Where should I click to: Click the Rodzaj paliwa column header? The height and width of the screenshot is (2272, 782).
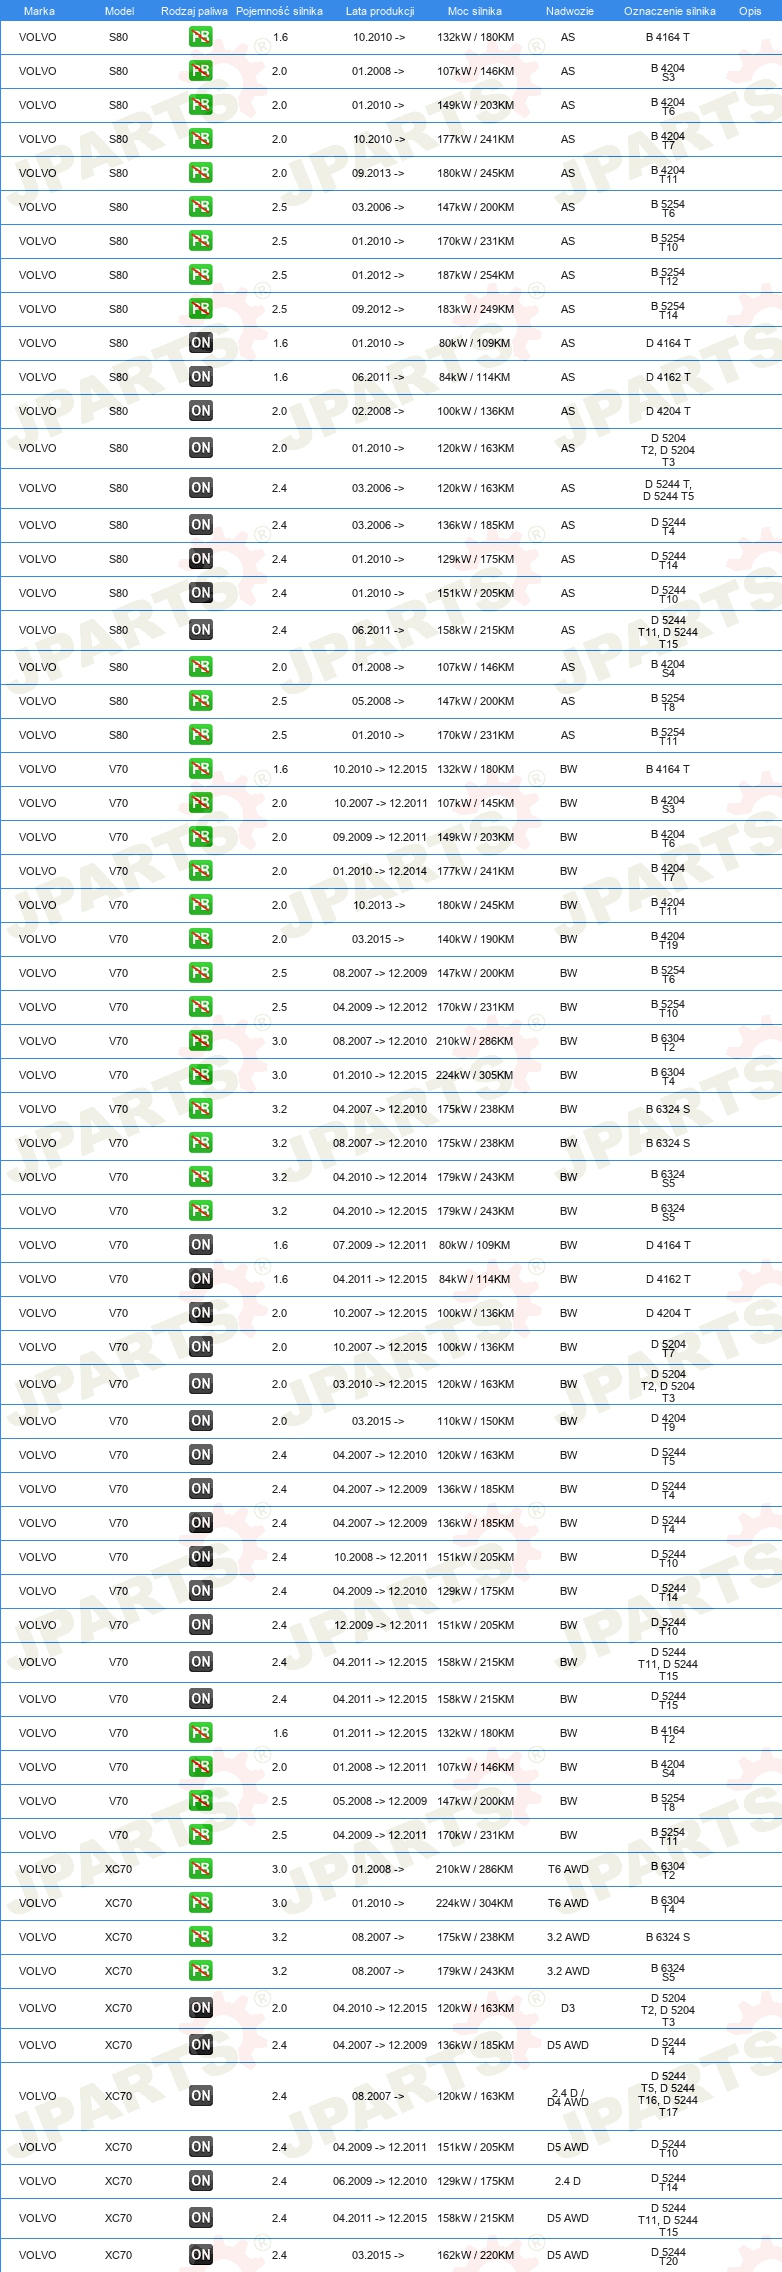(x=194, y=11)
